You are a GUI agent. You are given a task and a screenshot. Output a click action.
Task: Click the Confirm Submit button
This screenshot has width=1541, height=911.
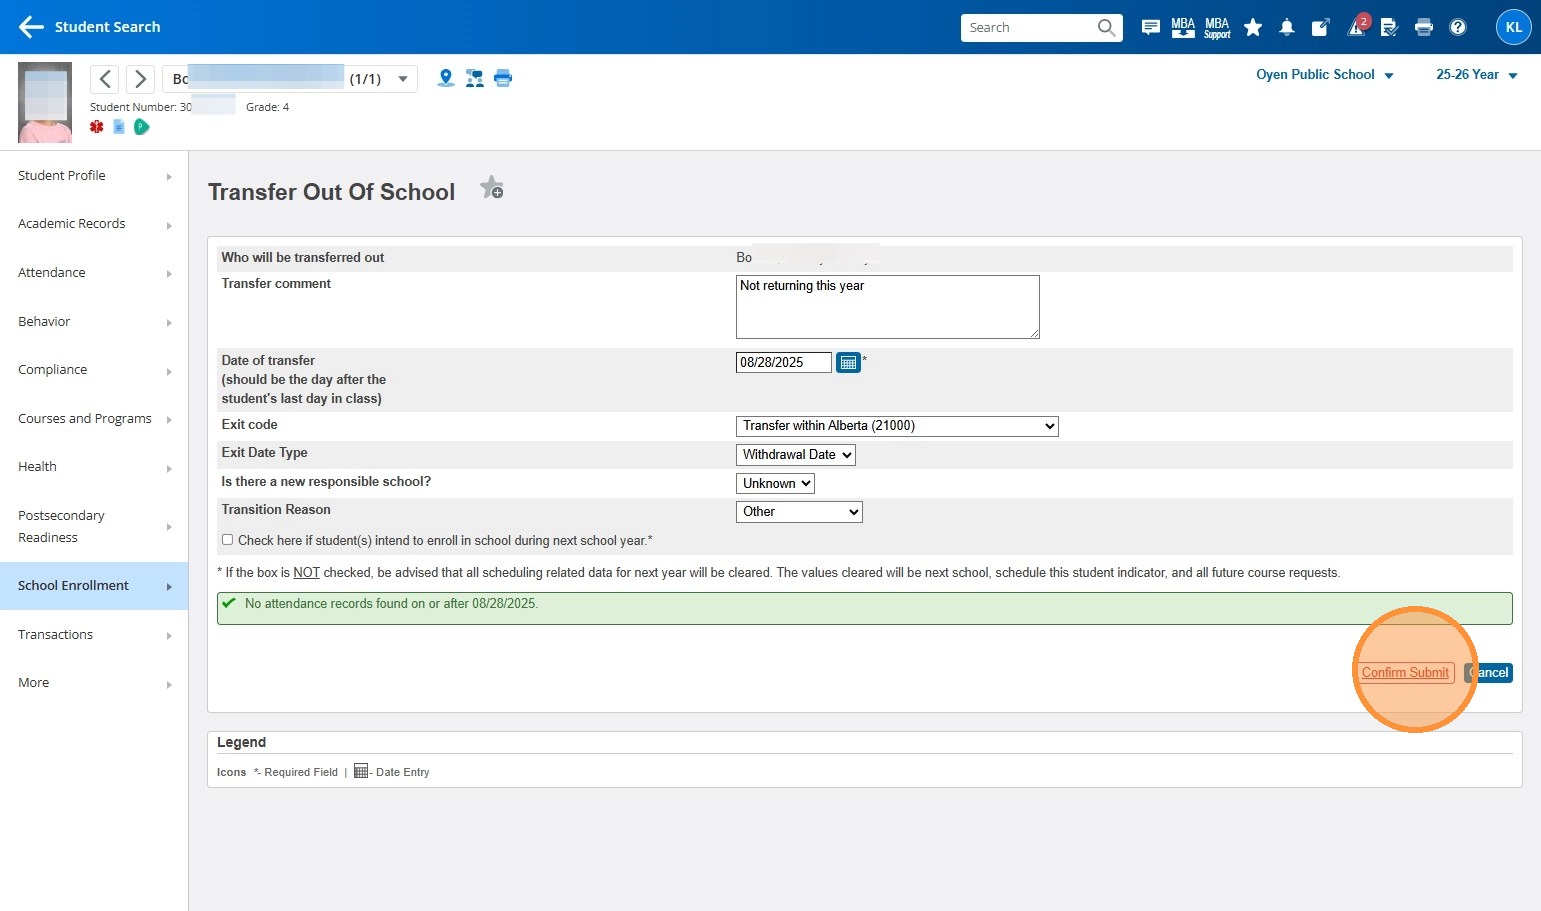click(1405, 673)
